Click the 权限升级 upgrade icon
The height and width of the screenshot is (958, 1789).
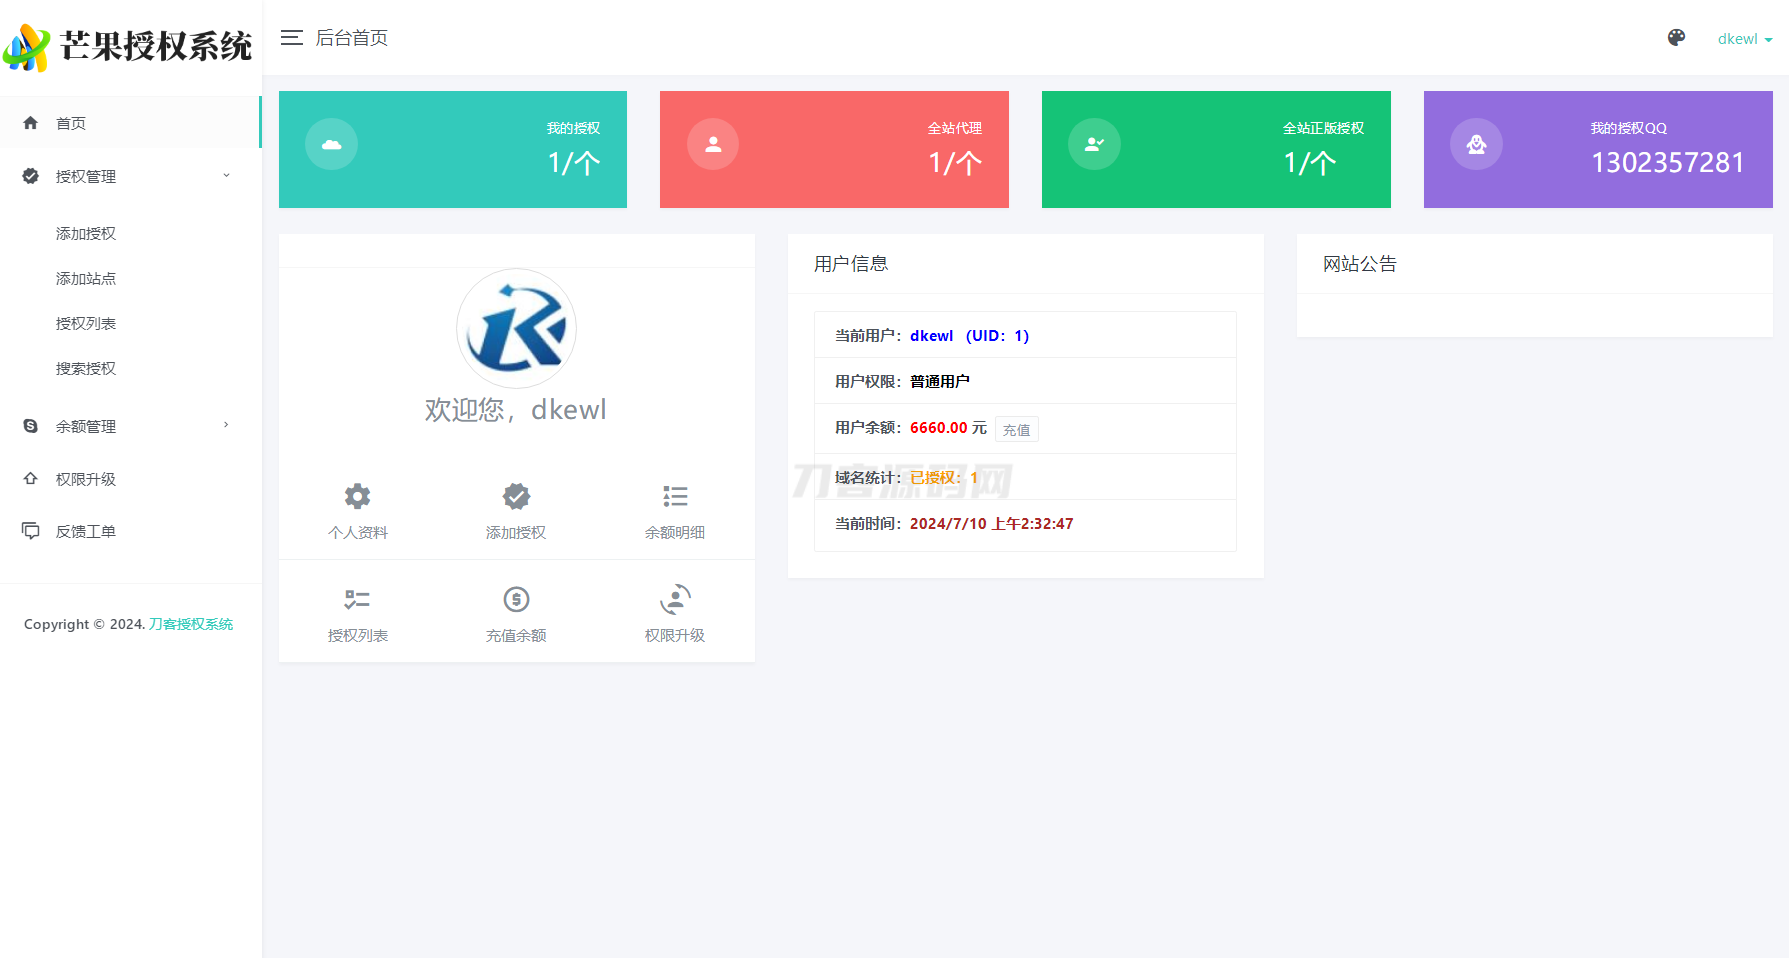pos(675,599)
